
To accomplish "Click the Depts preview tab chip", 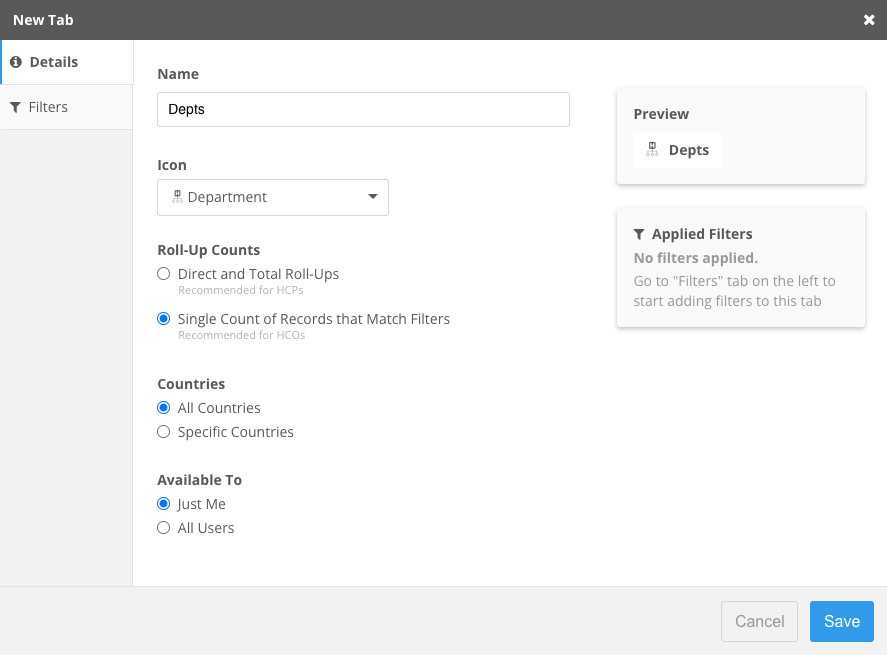I will tap(678, 150).
